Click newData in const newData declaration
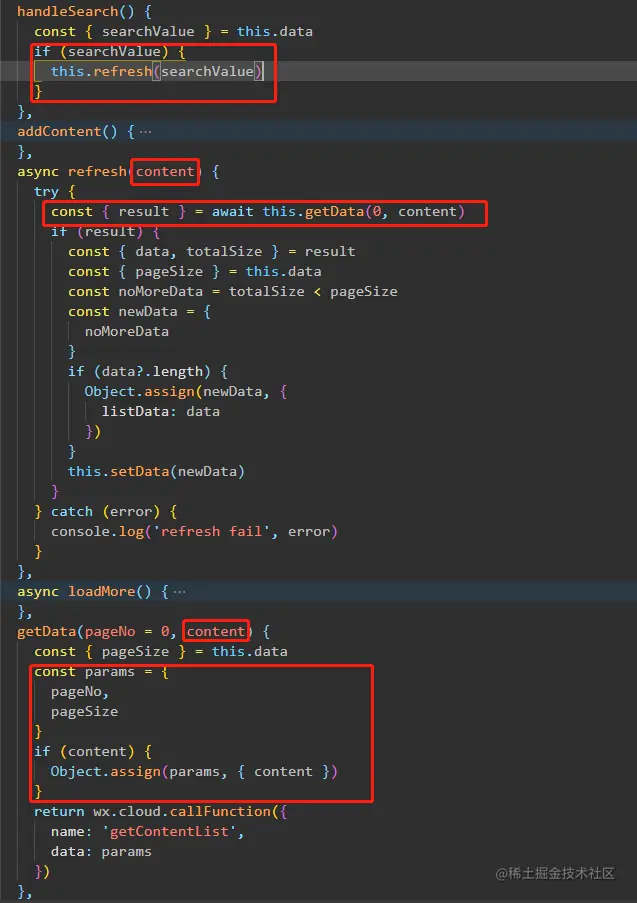The height and width of the screenshot is (903, 637). [x=148, y=312]
